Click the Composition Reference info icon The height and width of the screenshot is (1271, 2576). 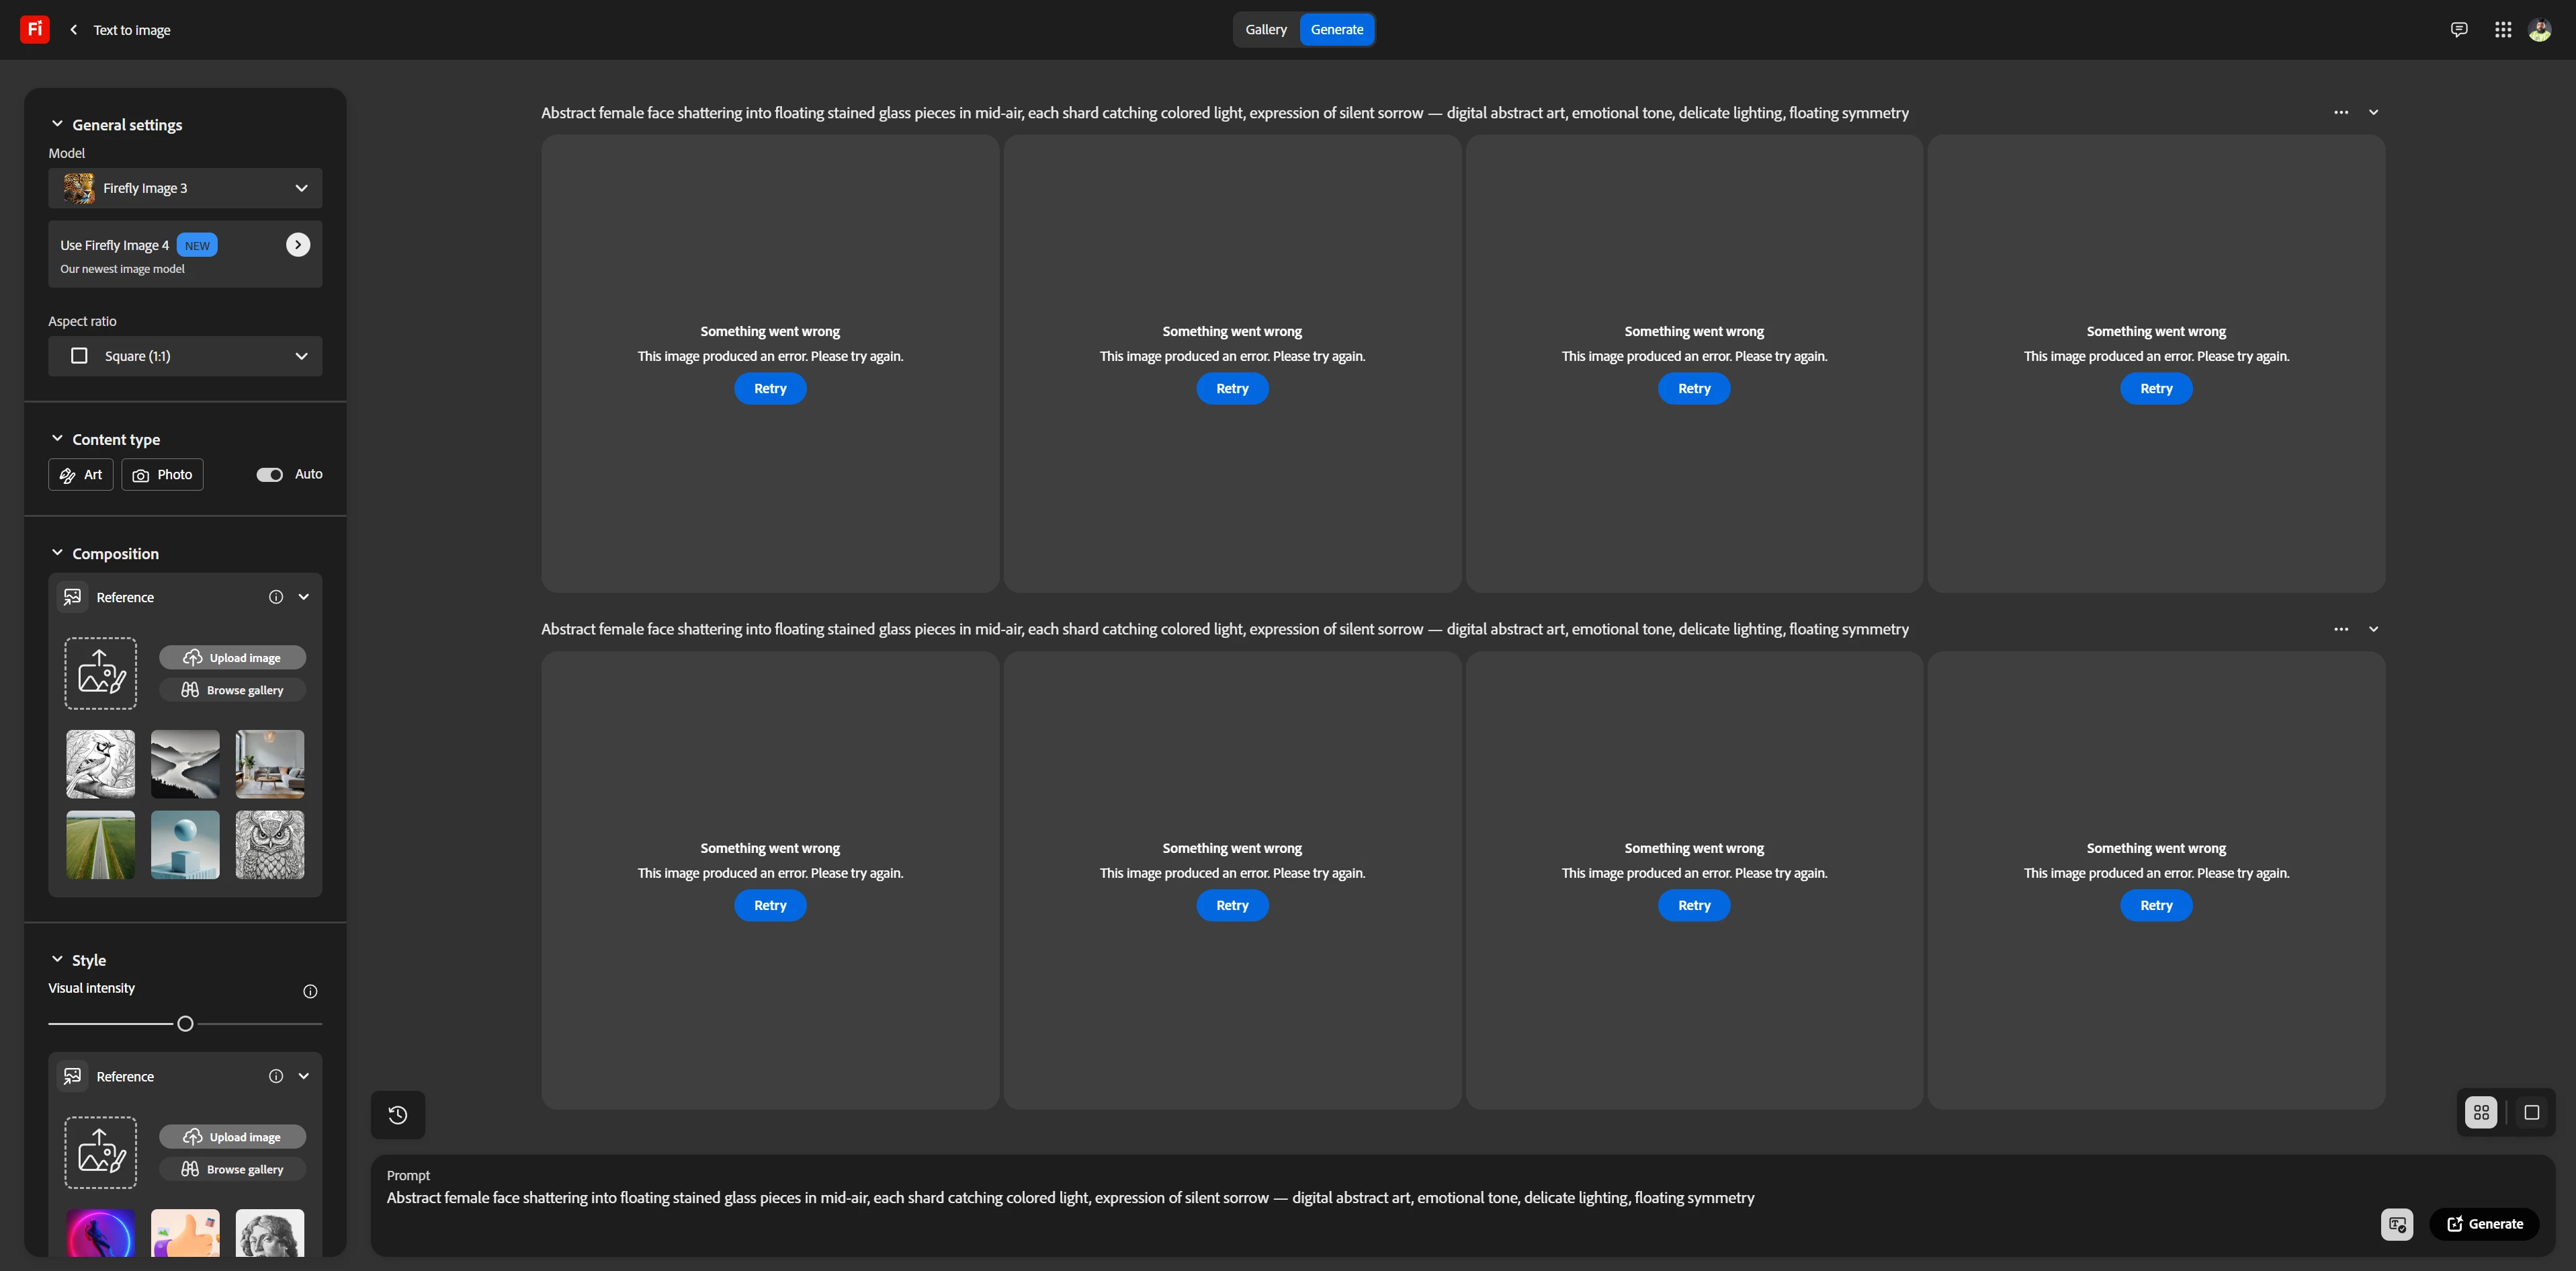(275, 597)
